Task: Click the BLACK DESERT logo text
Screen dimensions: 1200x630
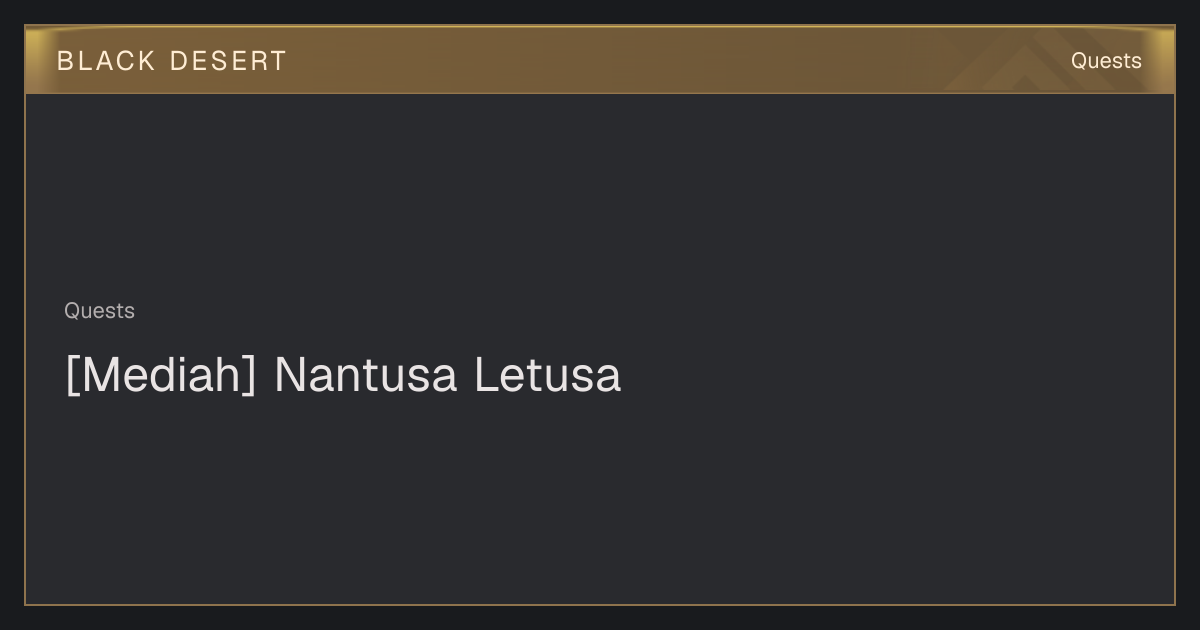Action: [x=172, y=61]
